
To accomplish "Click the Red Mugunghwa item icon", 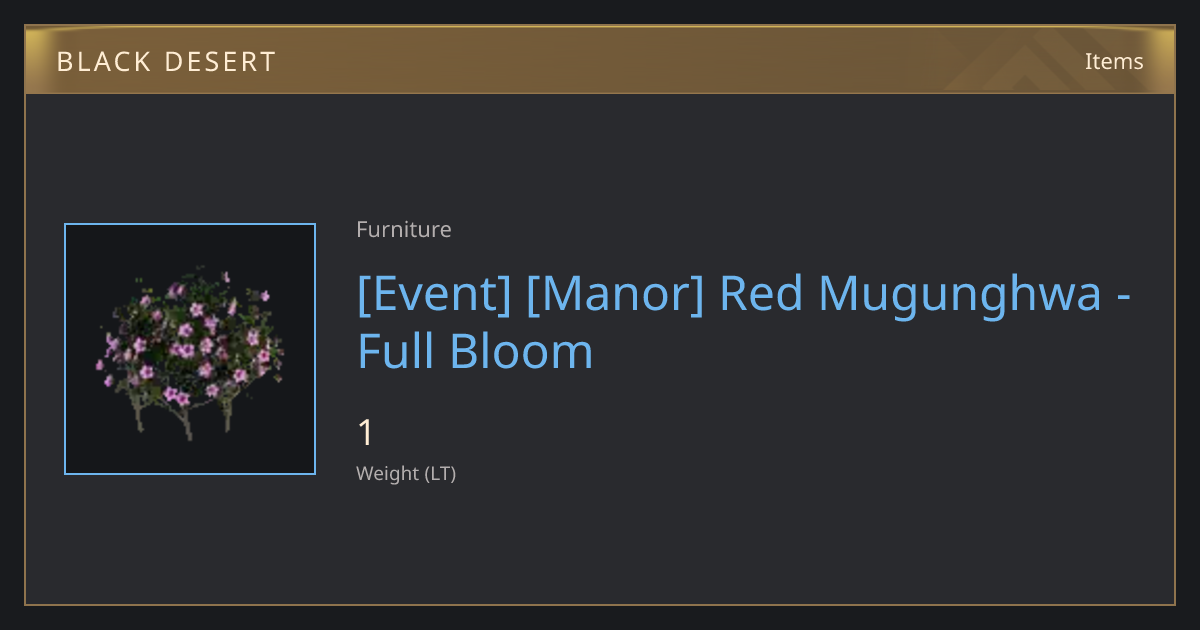I will click(190, 349).
